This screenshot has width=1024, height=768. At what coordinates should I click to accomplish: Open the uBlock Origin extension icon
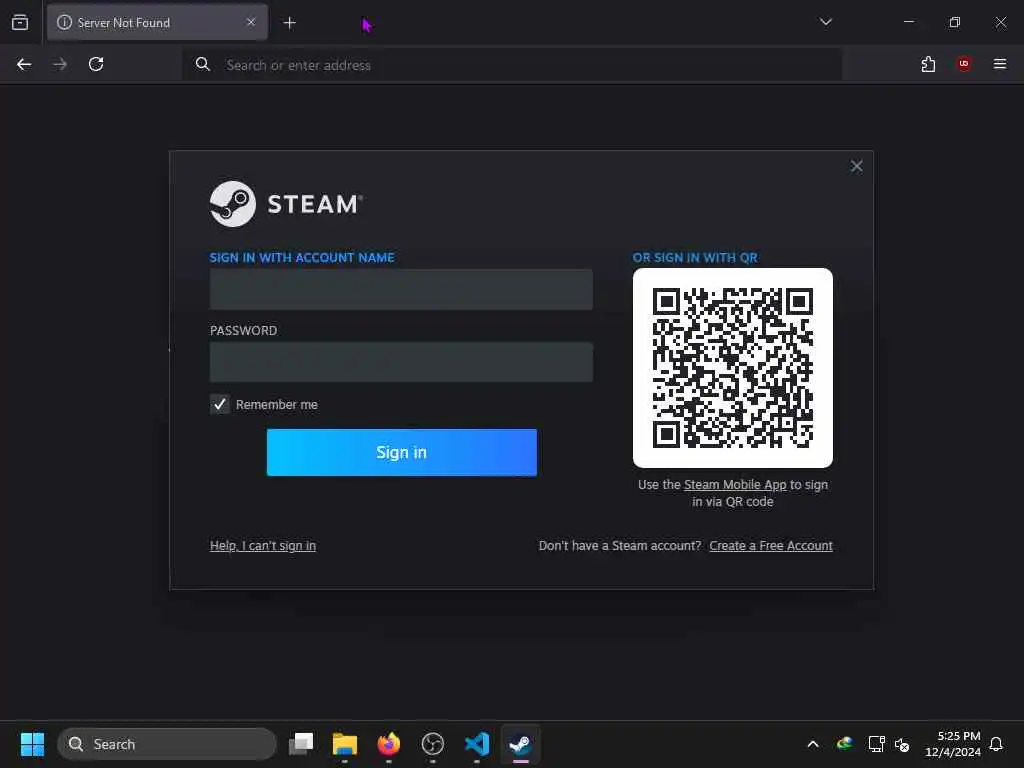tap(964, 64)
